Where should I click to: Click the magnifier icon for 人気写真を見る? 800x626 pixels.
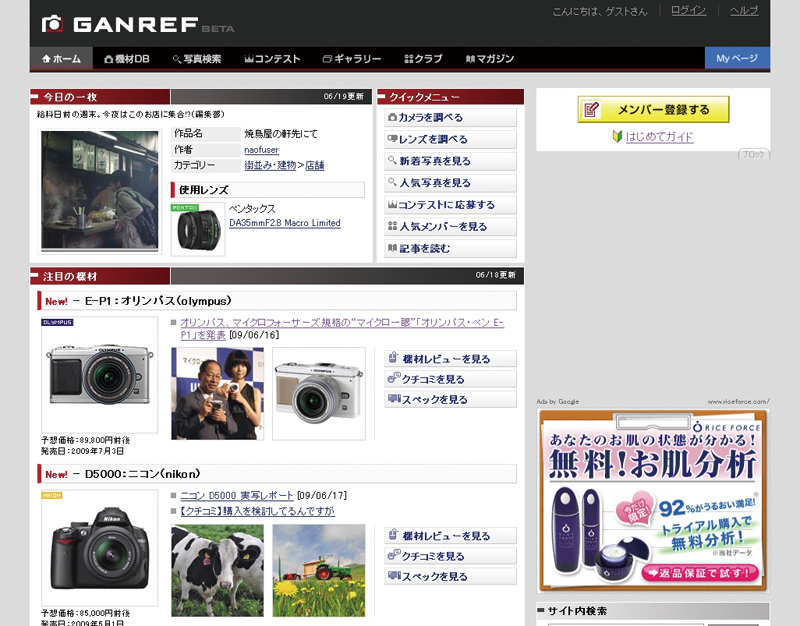[390, 182]
